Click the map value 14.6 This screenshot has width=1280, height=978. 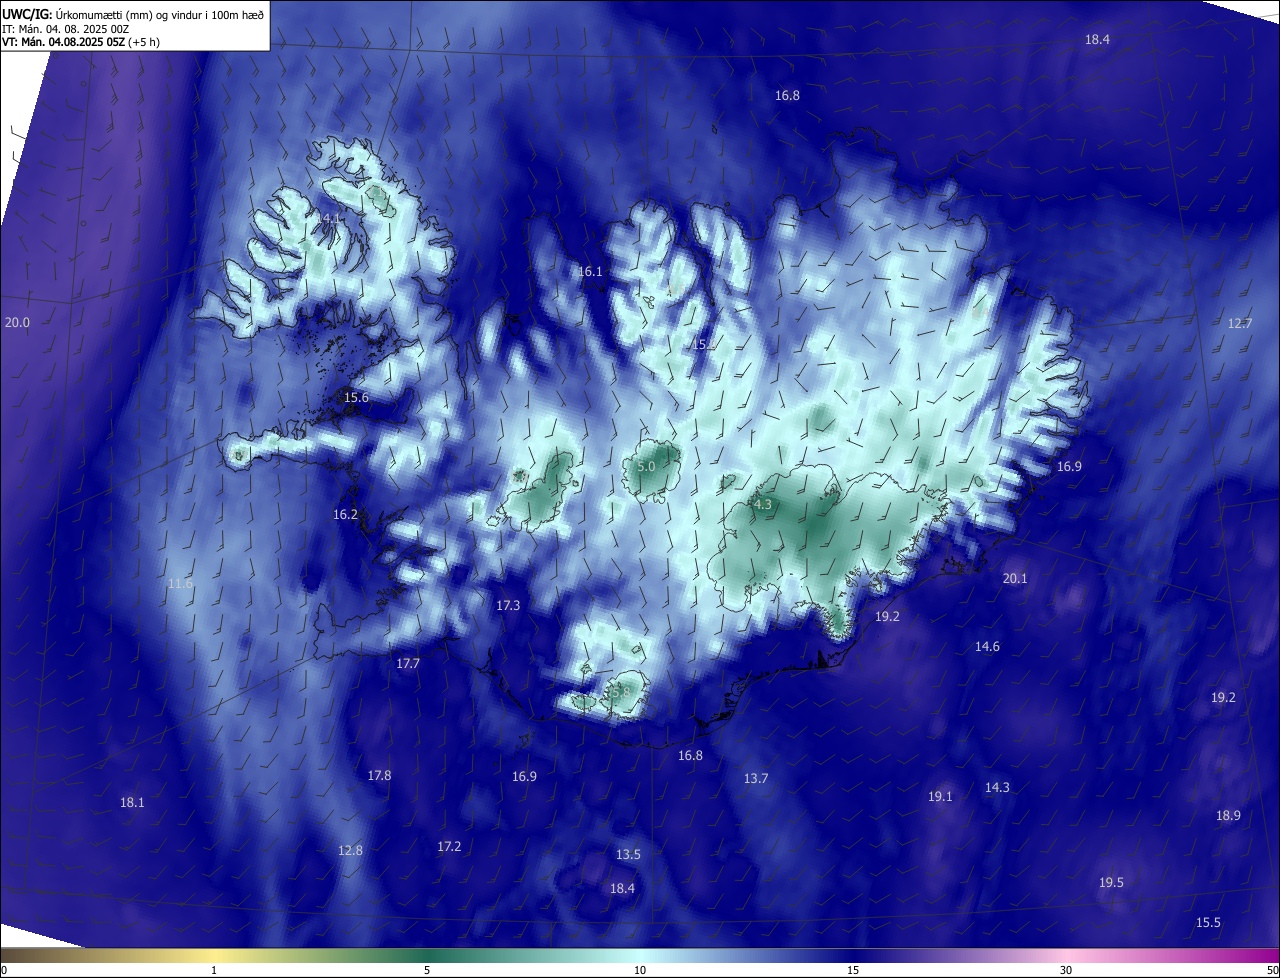987,646
